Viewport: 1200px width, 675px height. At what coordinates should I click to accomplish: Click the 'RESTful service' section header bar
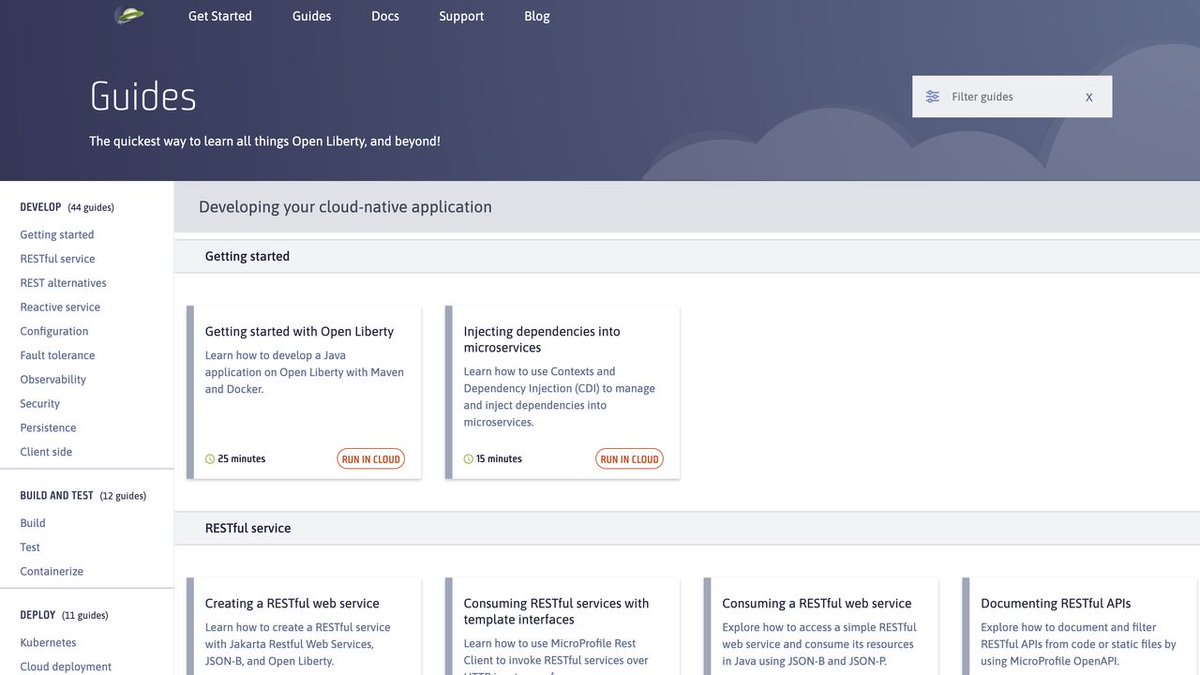(687, 528)
